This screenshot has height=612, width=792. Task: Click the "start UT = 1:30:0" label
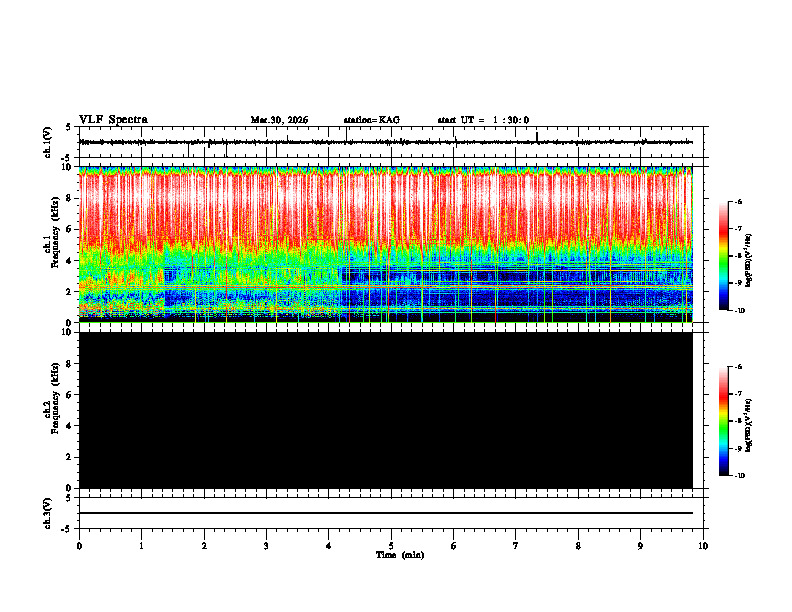click(483, 120)
